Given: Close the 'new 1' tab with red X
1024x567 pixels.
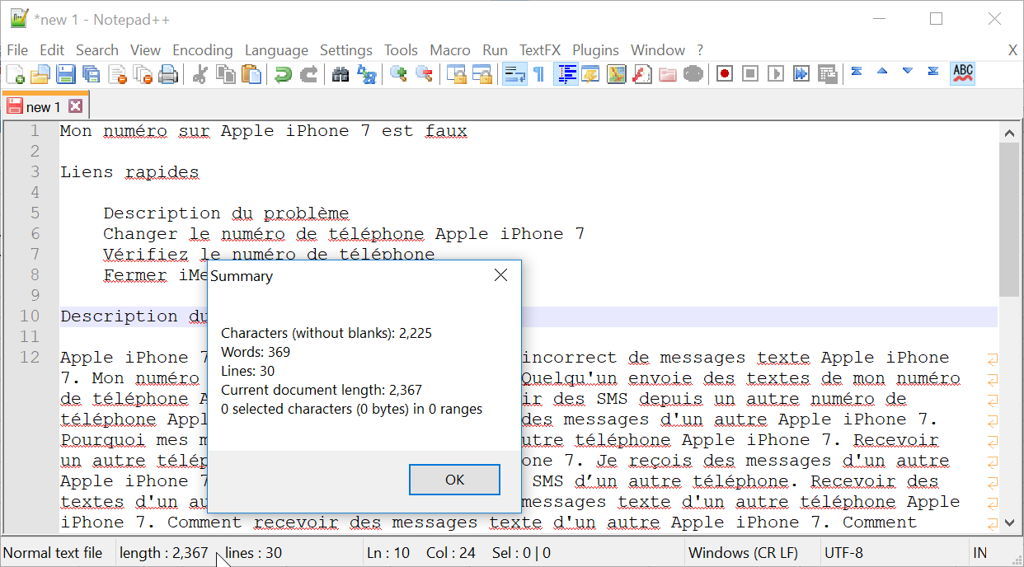Looking at the screenshot, I should (x=76, y=106).
